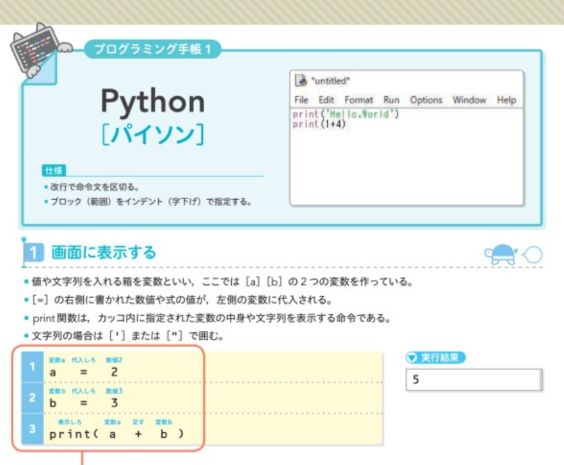Click the Python file icon beside untitled title
564x465 pixels.
301,80
